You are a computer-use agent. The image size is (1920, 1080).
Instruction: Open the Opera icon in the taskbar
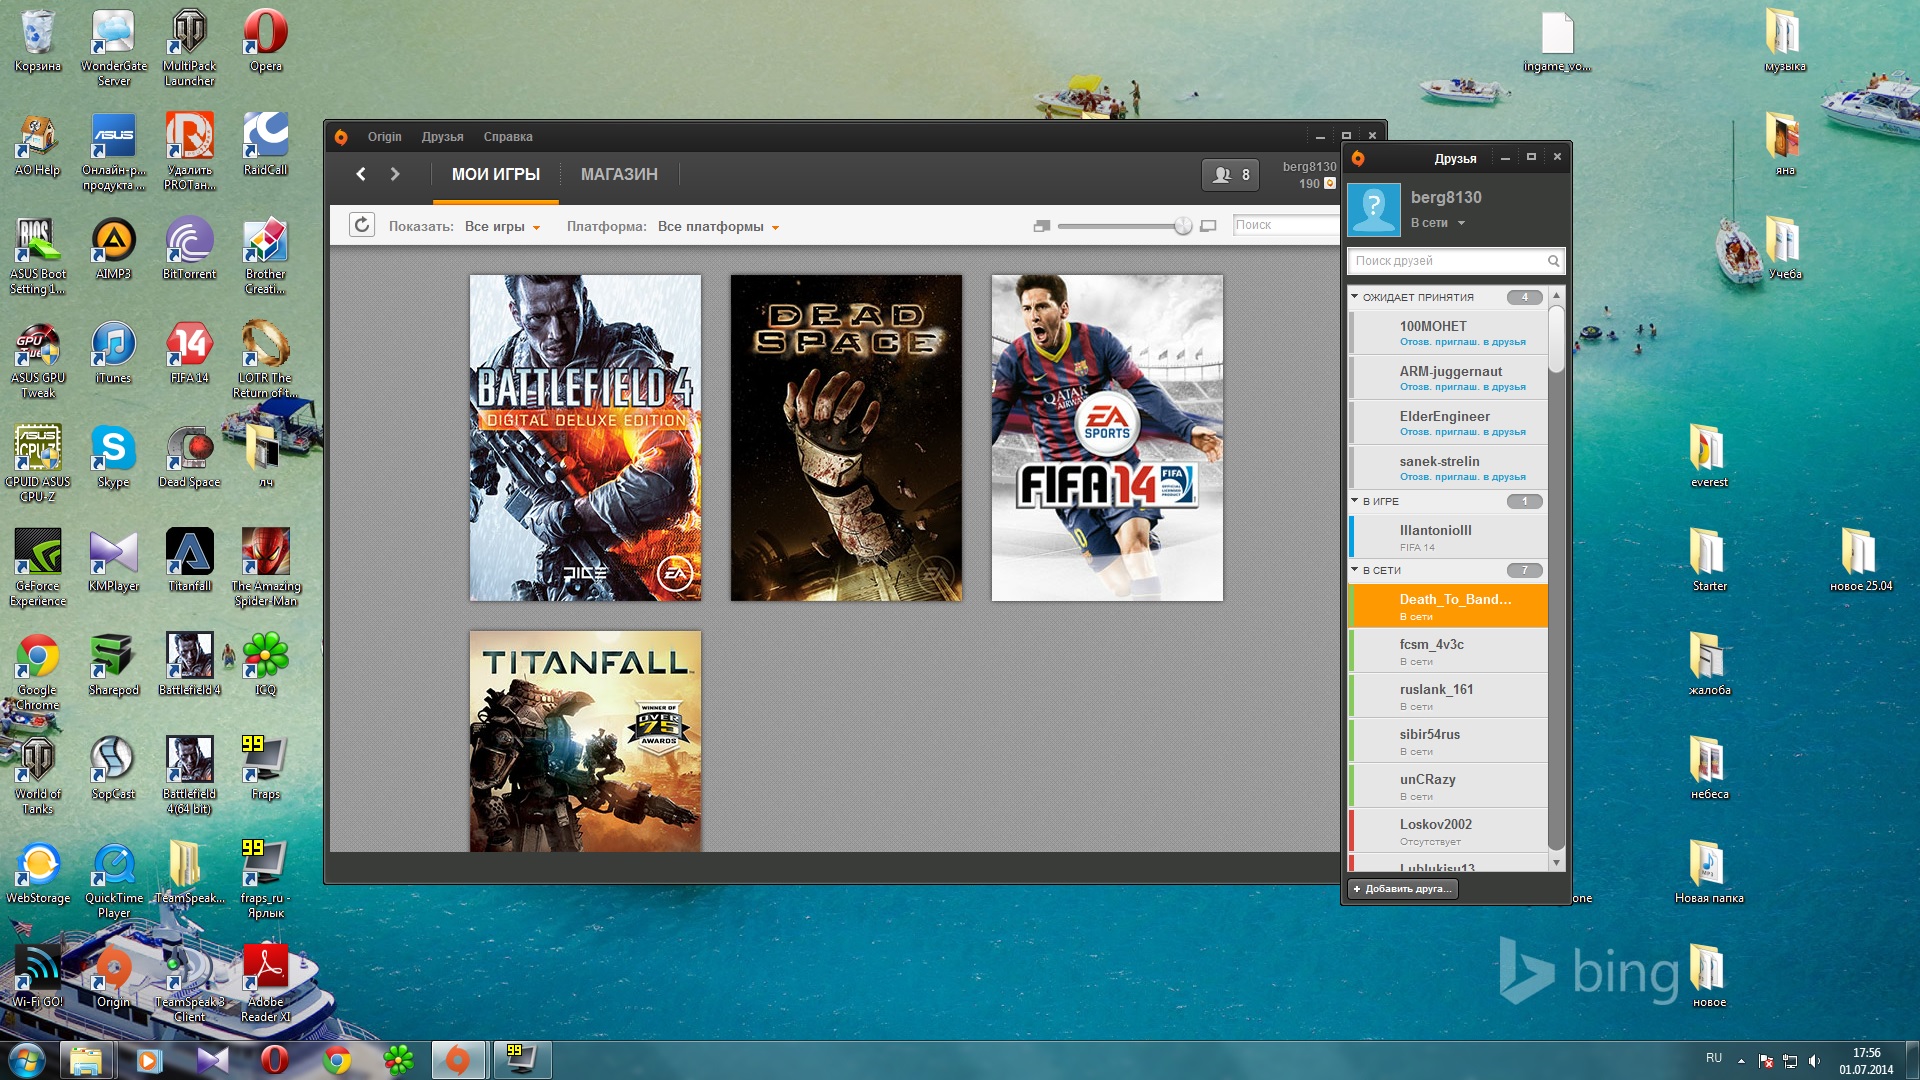[274, 1060]
